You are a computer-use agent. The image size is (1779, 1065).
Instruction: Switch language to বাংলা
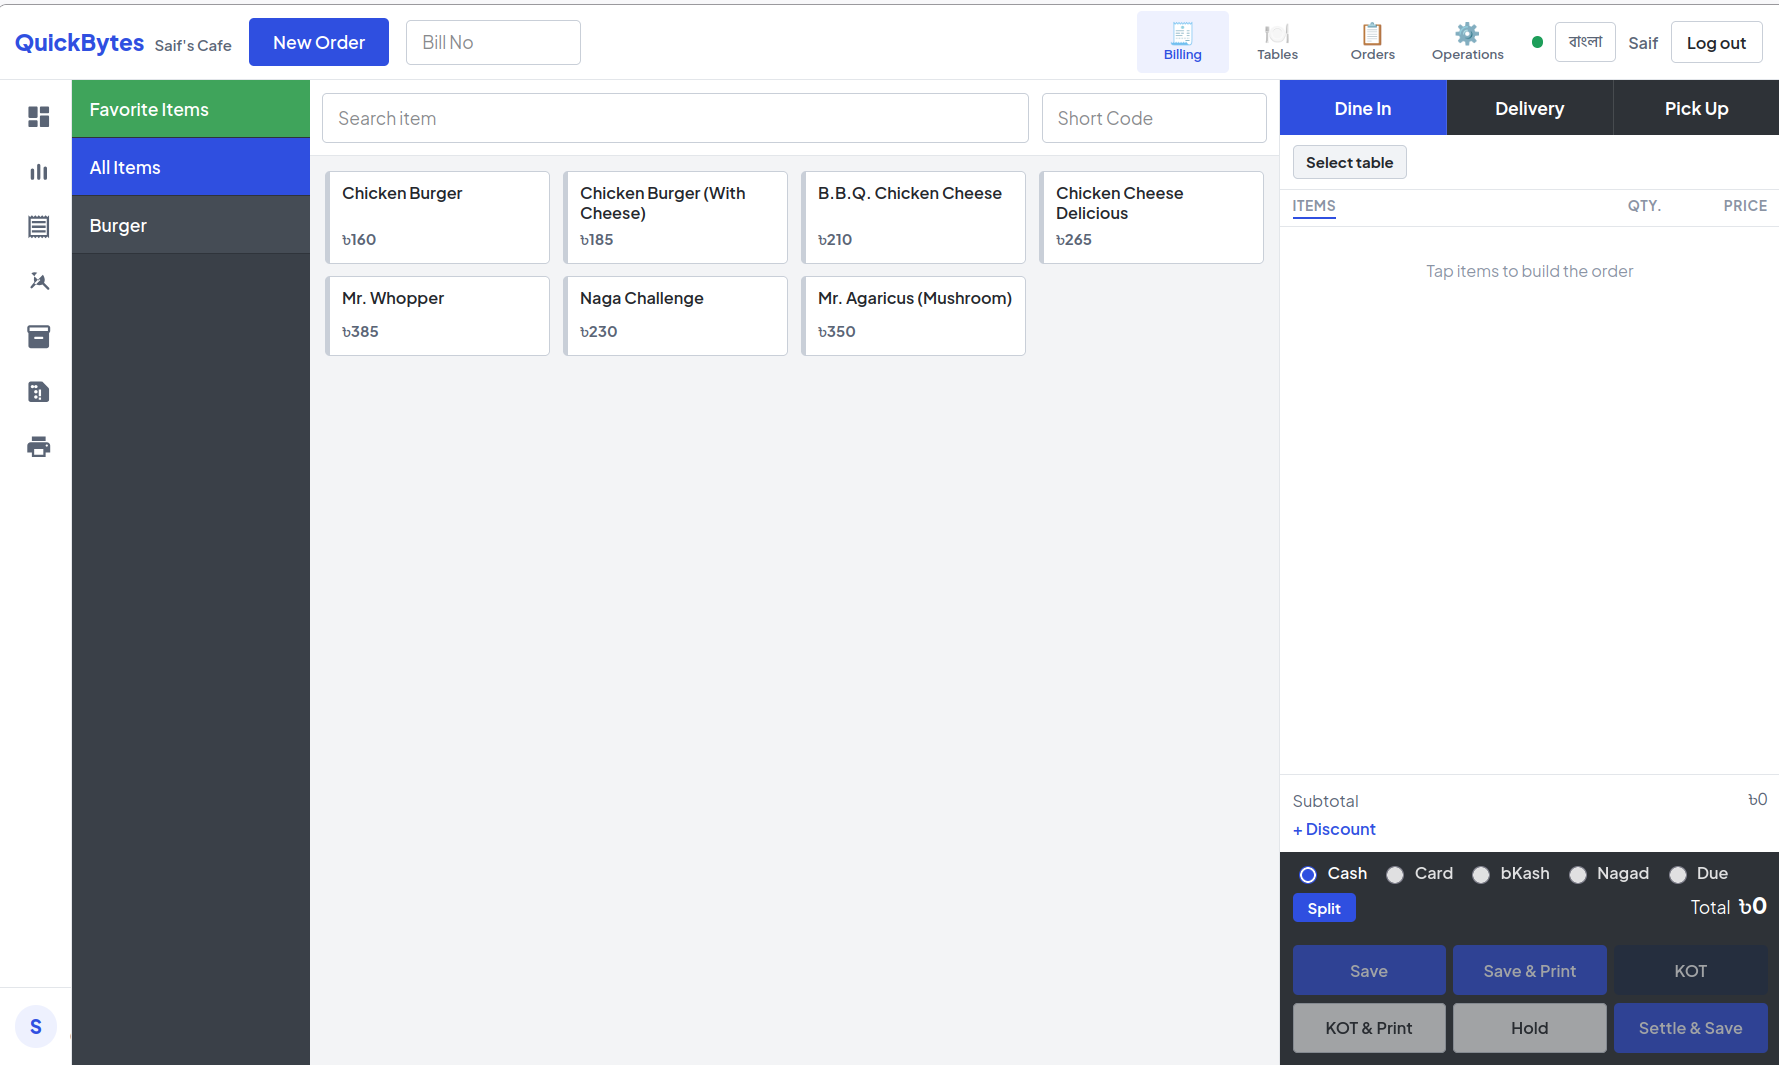tap(1585, 42)
